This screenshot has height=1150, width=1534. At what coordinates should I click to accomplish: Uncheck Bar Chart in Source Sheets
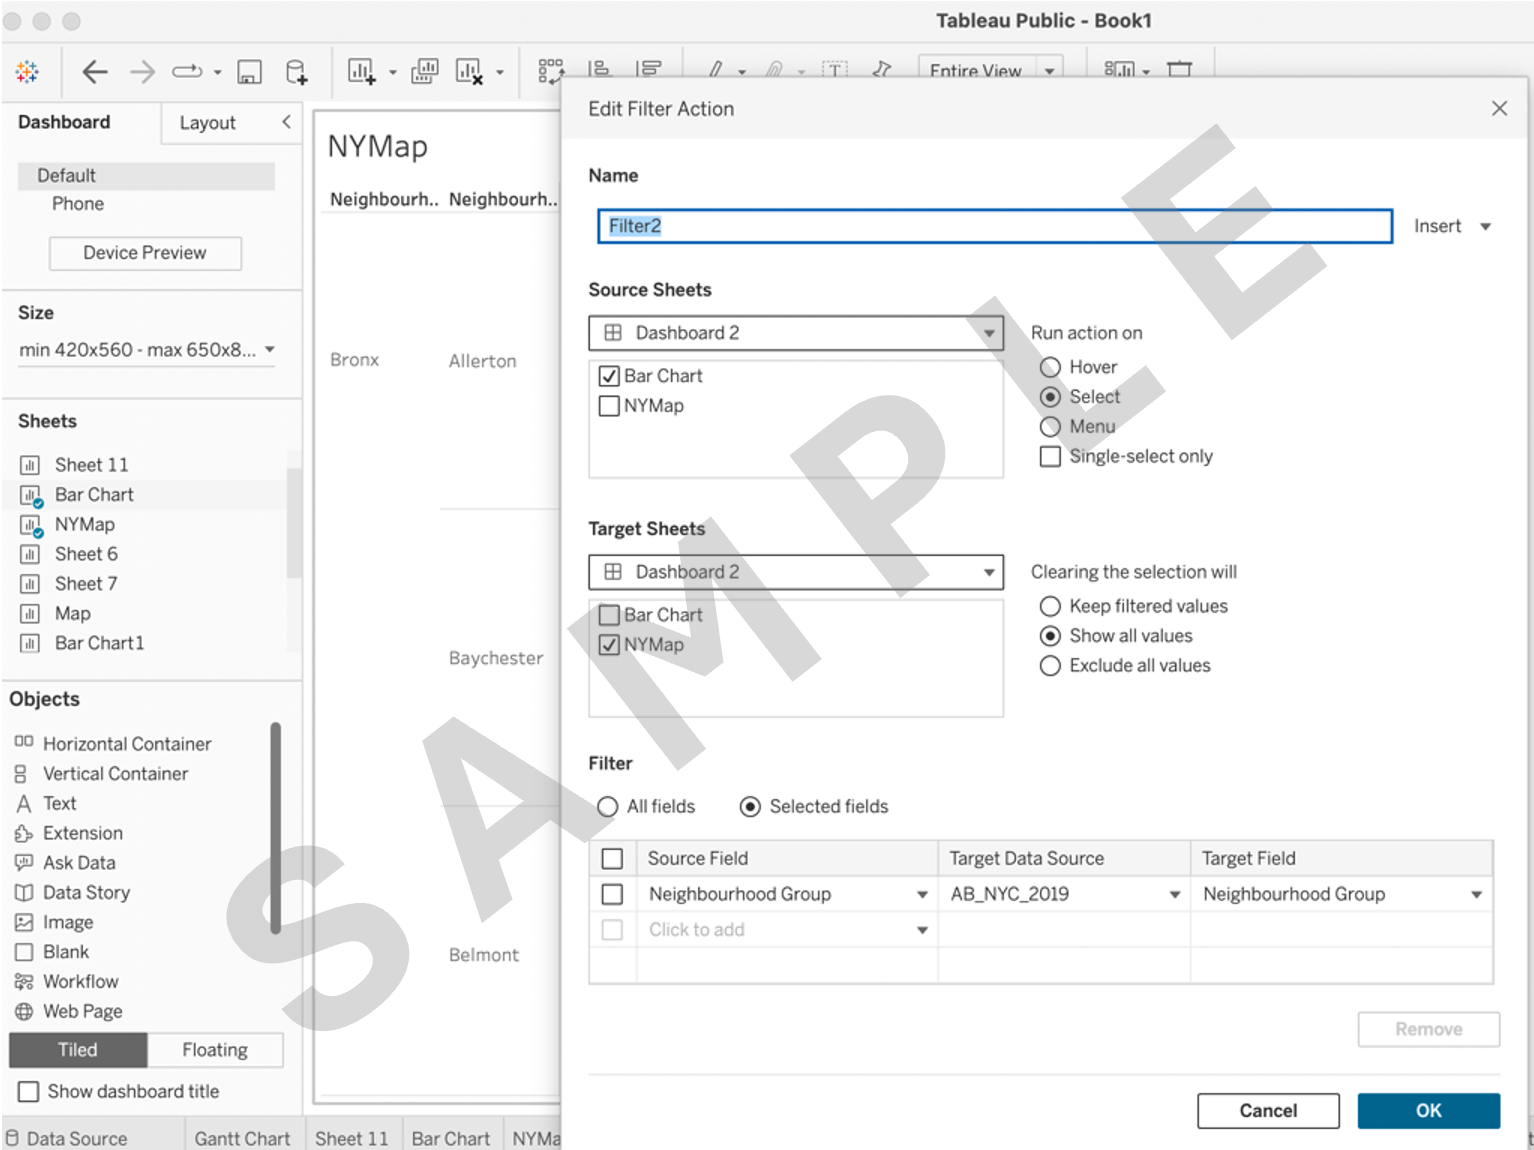click(x=609, y=376)
